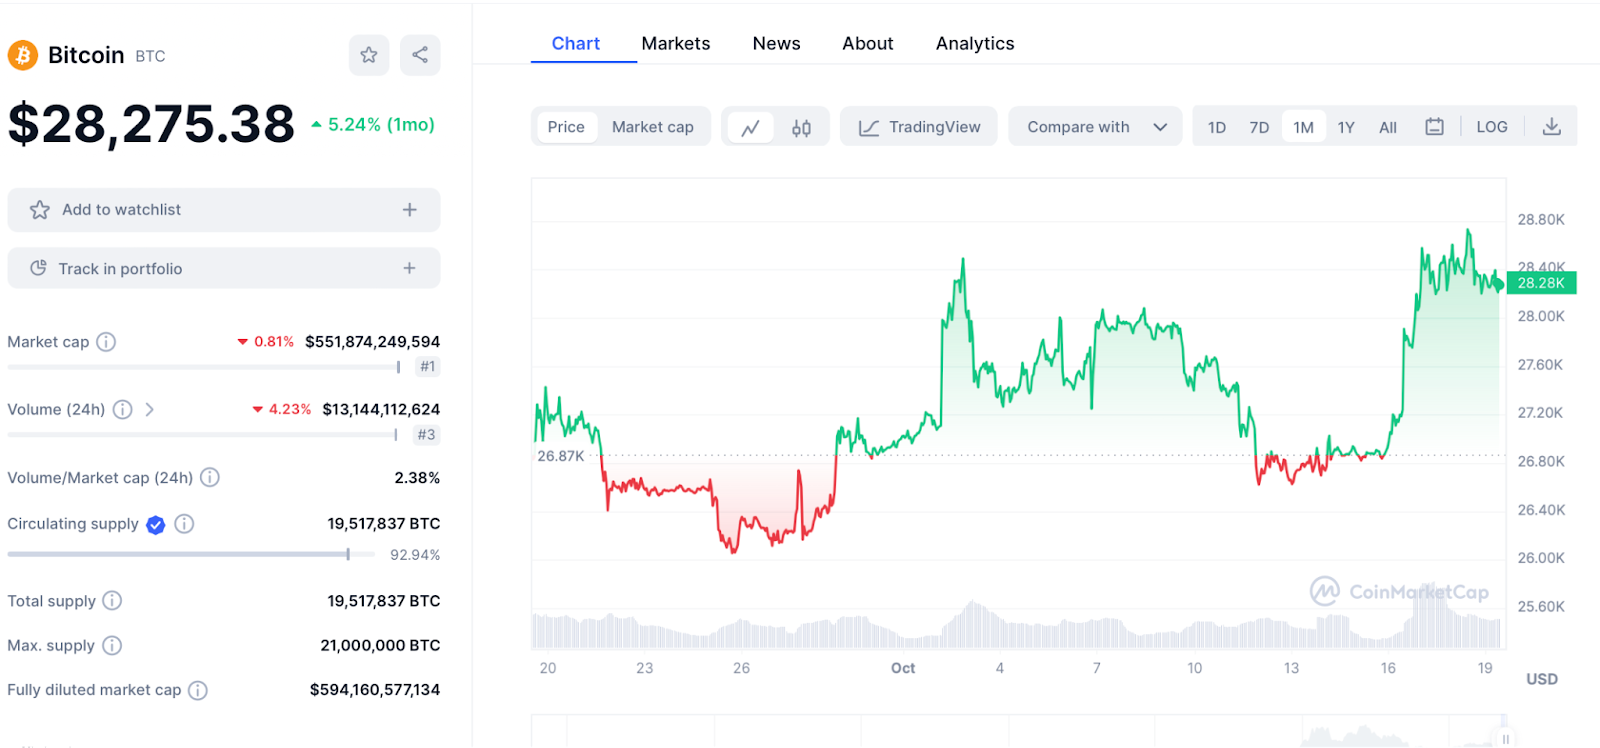Toggle chart to Market cap mode
The height and width of the screenshot is (748, 1600).
click(653, 127)
